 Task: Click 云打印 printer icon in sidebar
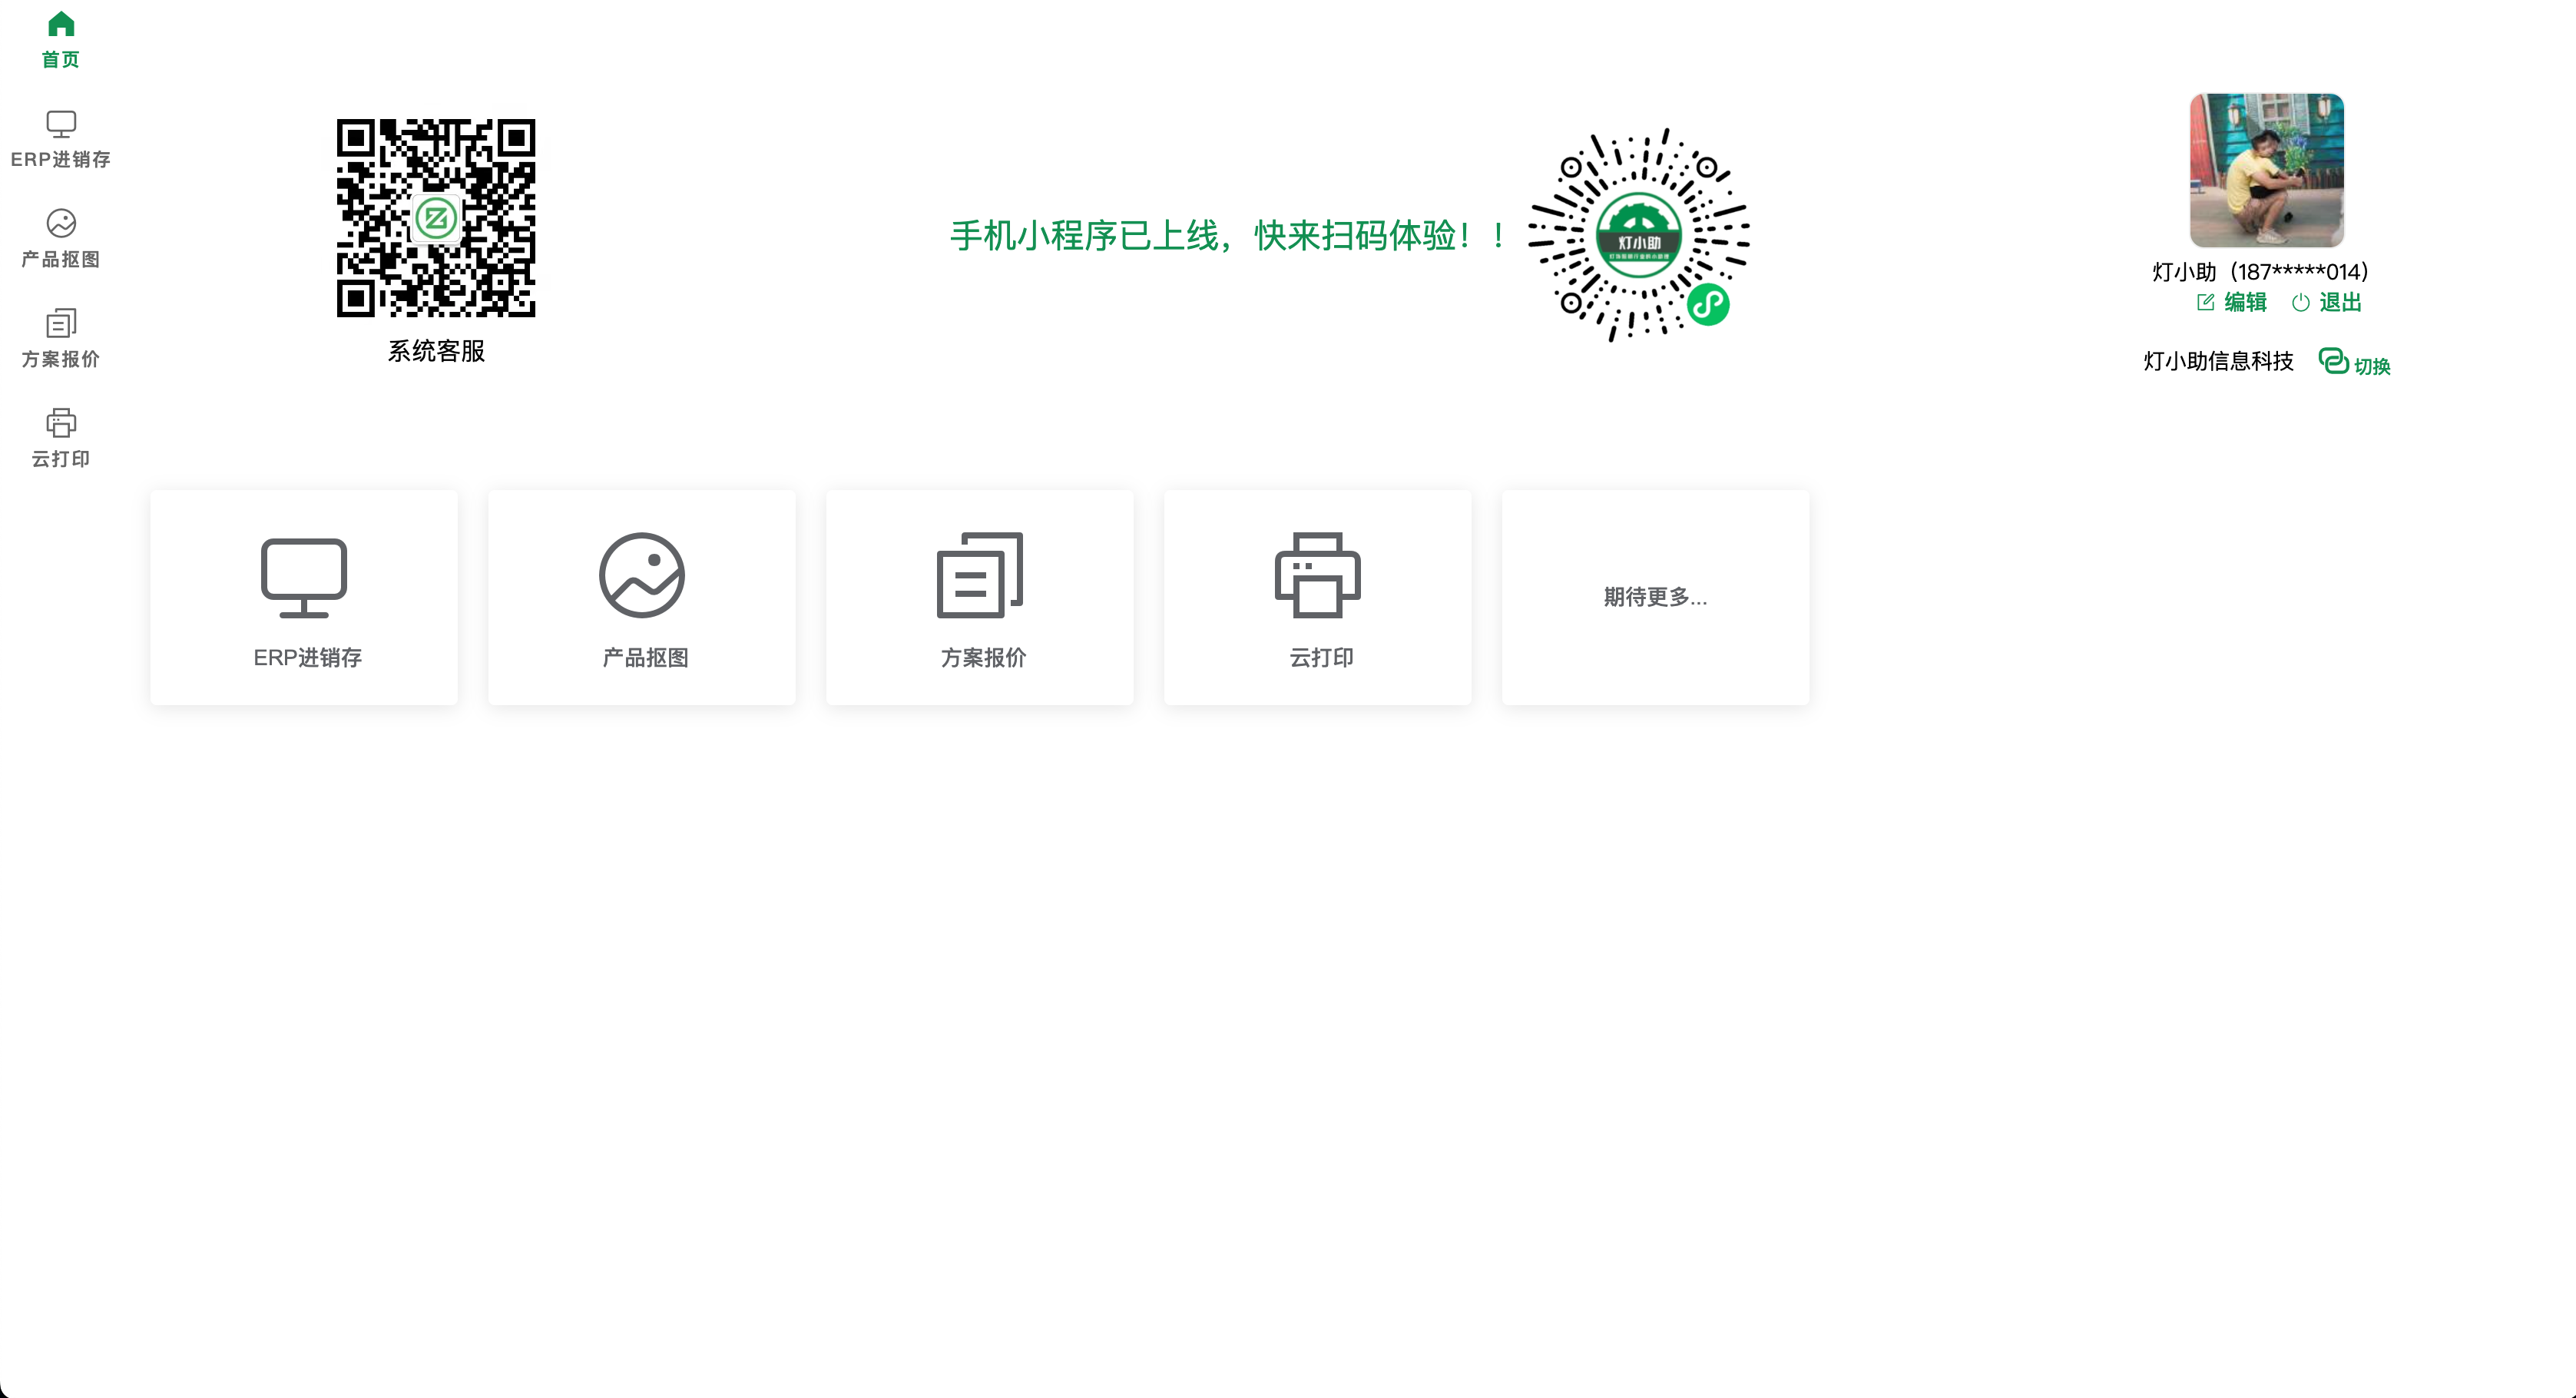(x=61, y=423)
